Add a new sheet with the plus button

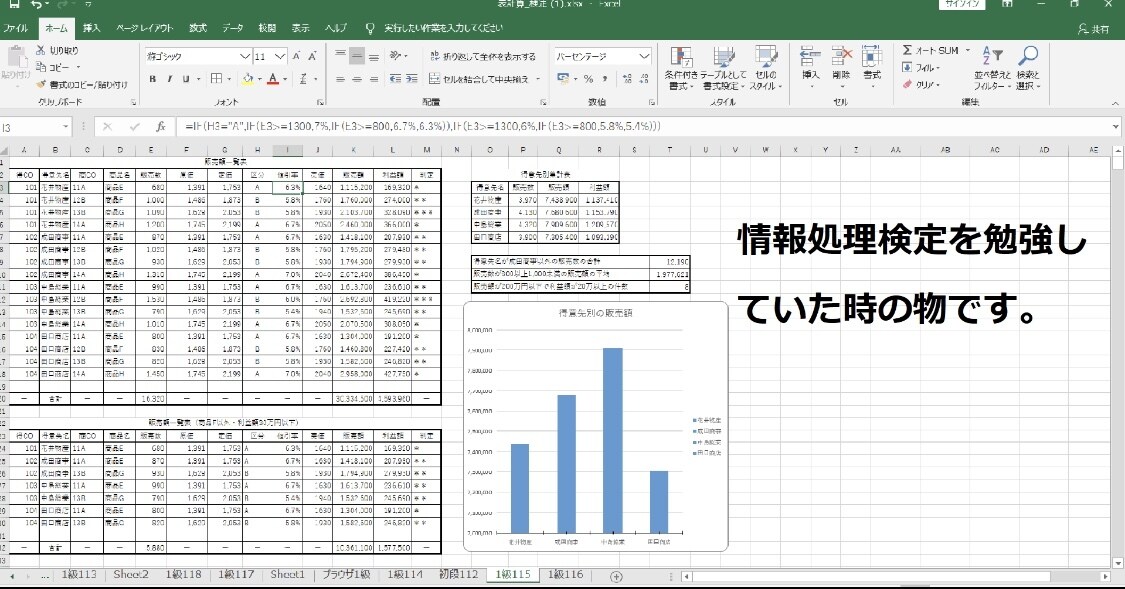(x=616, y=576)
